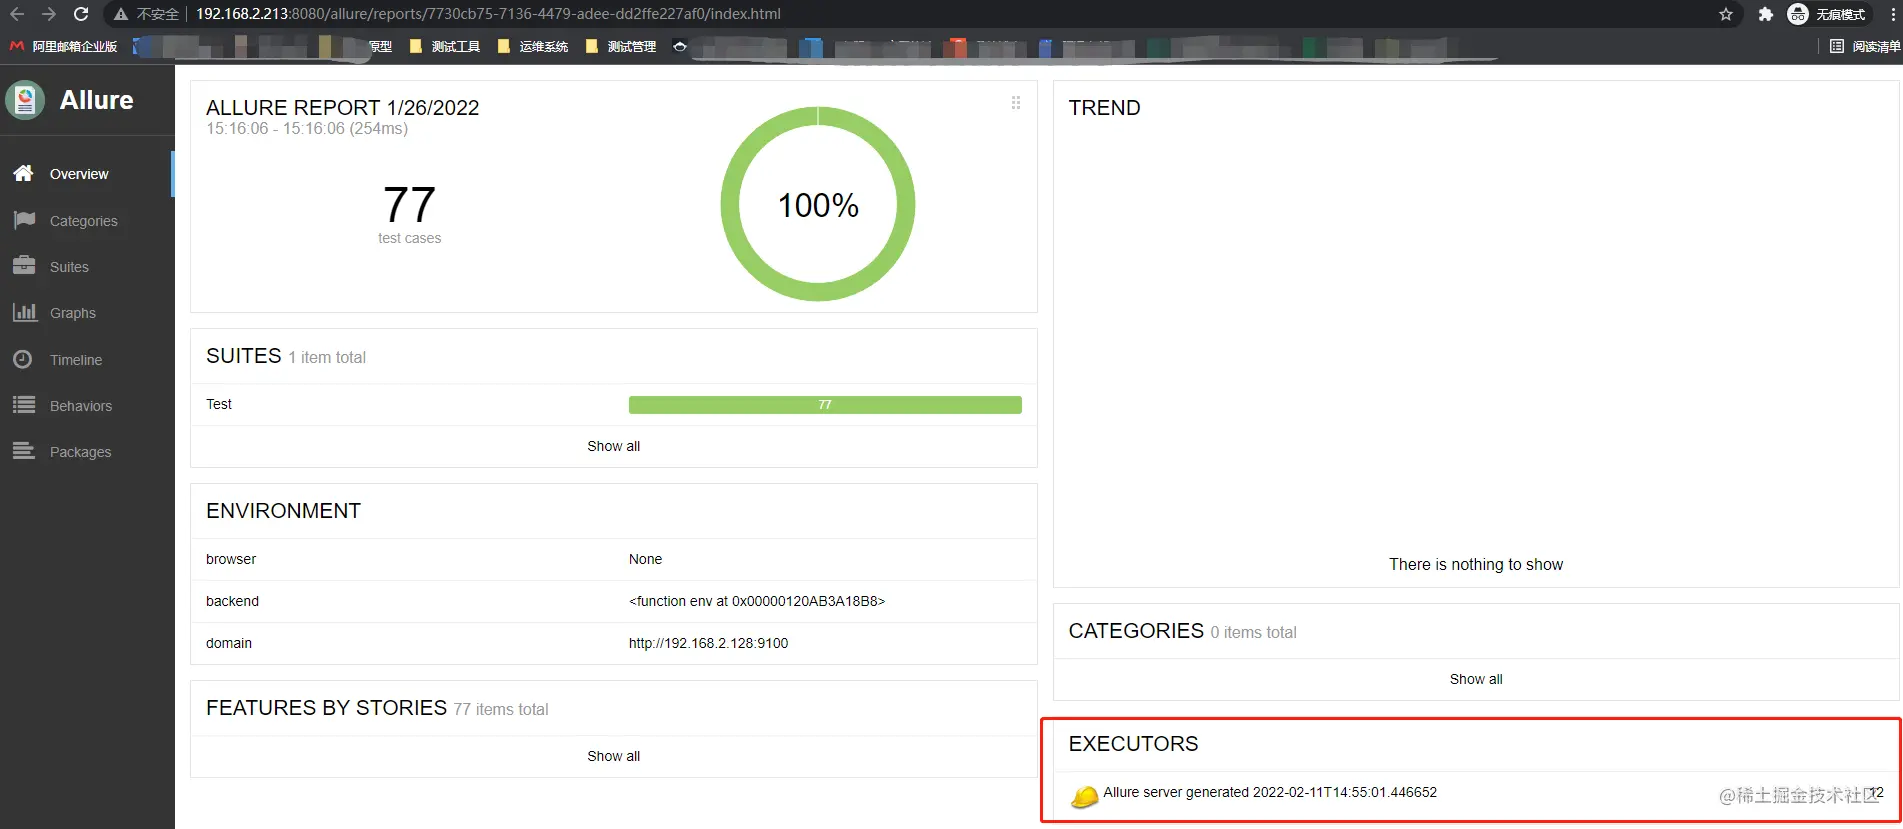Viewport: 1903px width, 829px height.
Task: Open the 测试工具 bookmark folder
Action: click(x=445, y=46)
